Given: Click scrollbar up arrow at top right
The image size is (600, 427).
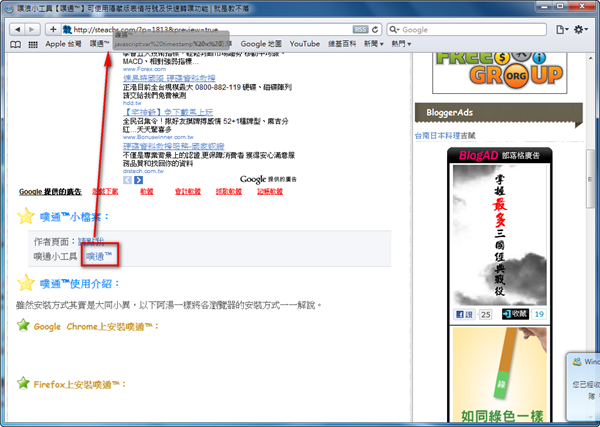Looking at the screenshot, I should pyautogui.click(x=590, y=58).
